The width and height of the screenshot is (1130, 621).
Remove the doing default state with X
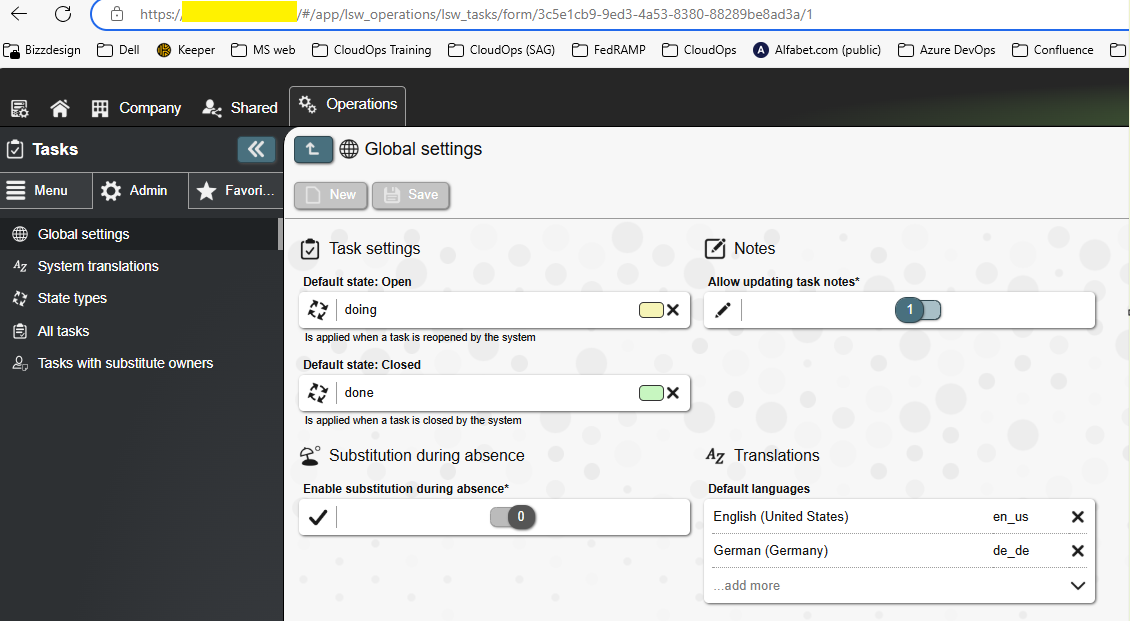673,310
